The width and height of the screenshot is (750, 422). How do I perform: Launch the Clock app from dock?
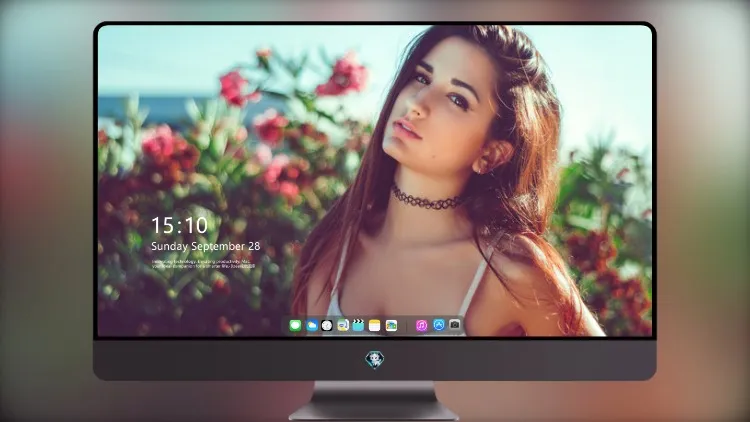(x=327, y=326)
